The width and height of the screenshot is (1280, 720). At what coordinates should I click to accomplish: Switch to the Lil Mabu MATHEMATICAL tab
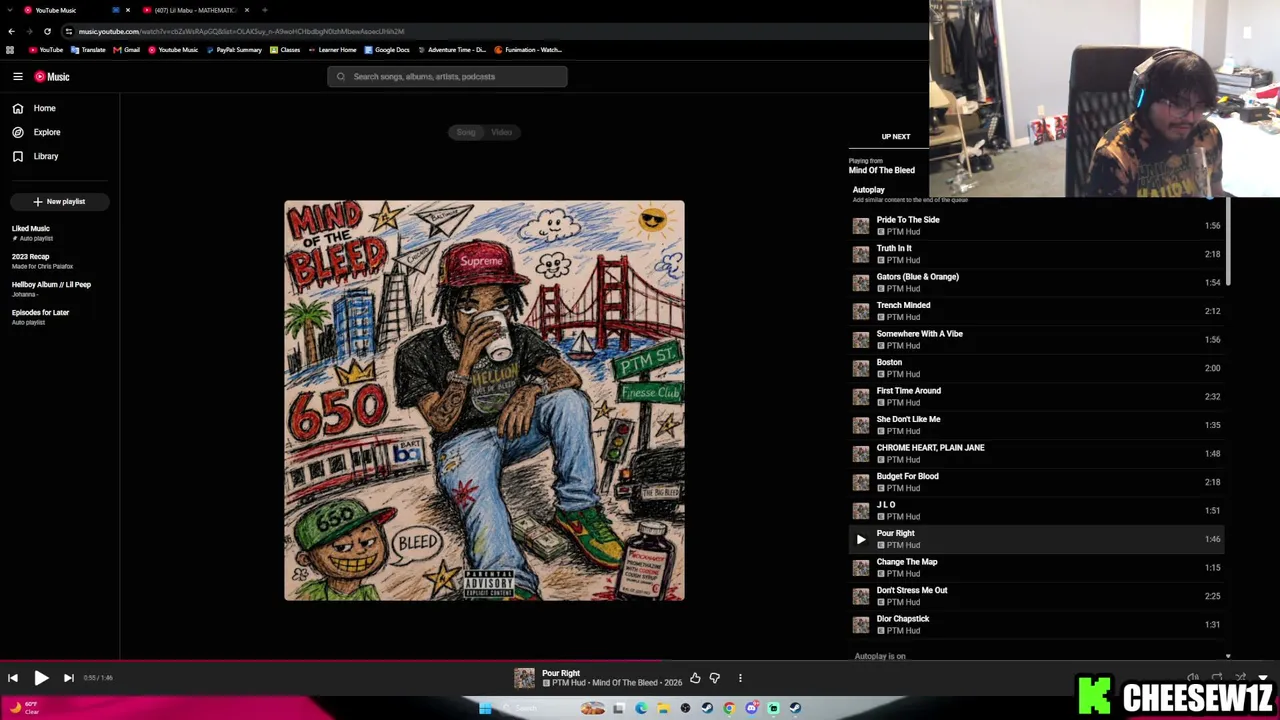(196, 10)
